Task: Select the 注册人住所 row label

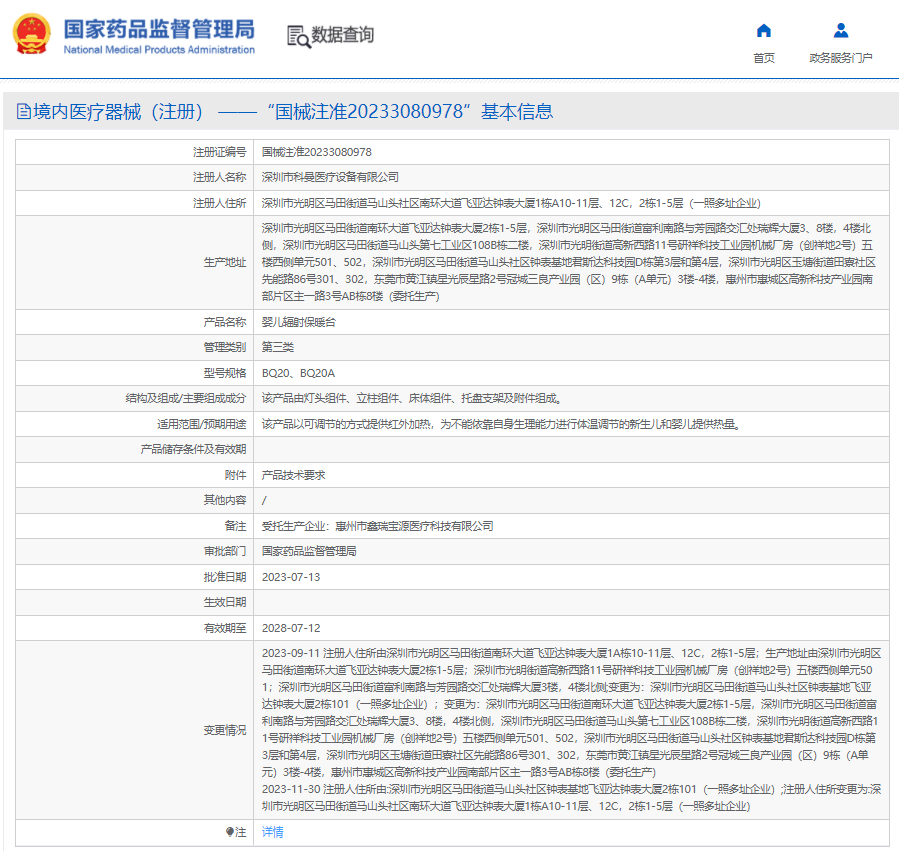Action: point(220,203)
